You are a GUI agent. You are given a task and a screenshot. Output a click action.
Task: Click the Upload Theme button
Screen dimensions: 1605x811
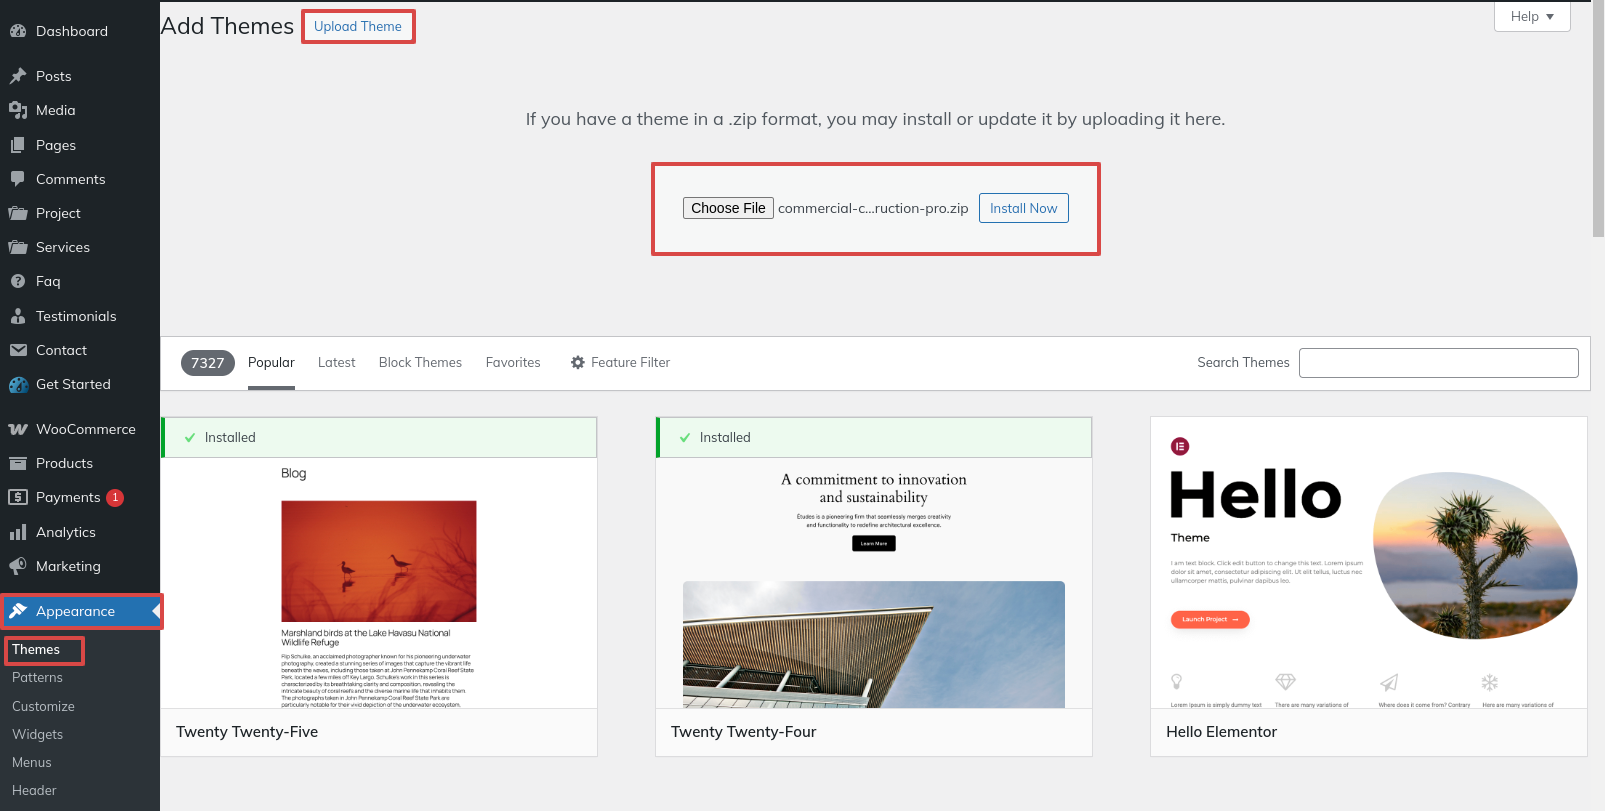(358, 26)
